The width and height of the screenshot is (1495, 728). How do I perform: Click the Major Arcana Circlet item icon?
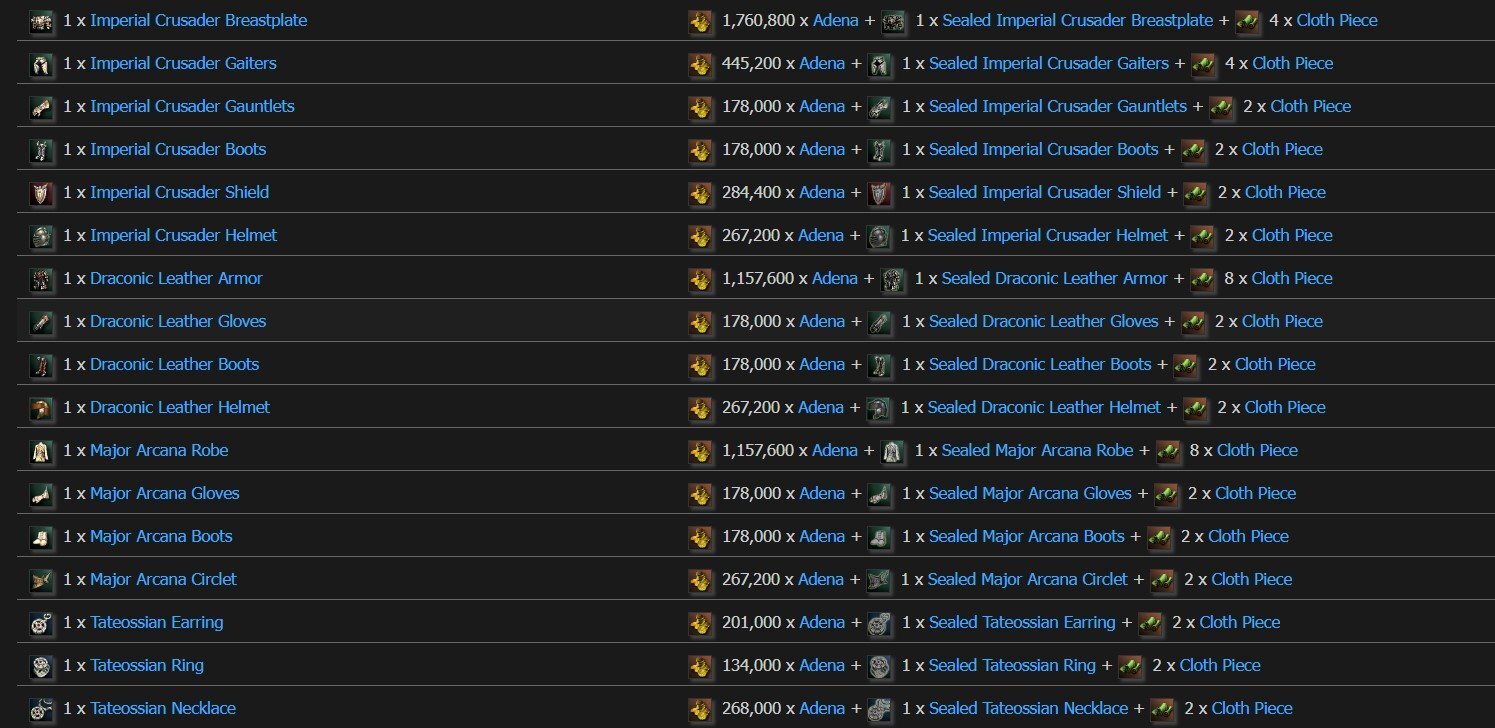(41, 580)
